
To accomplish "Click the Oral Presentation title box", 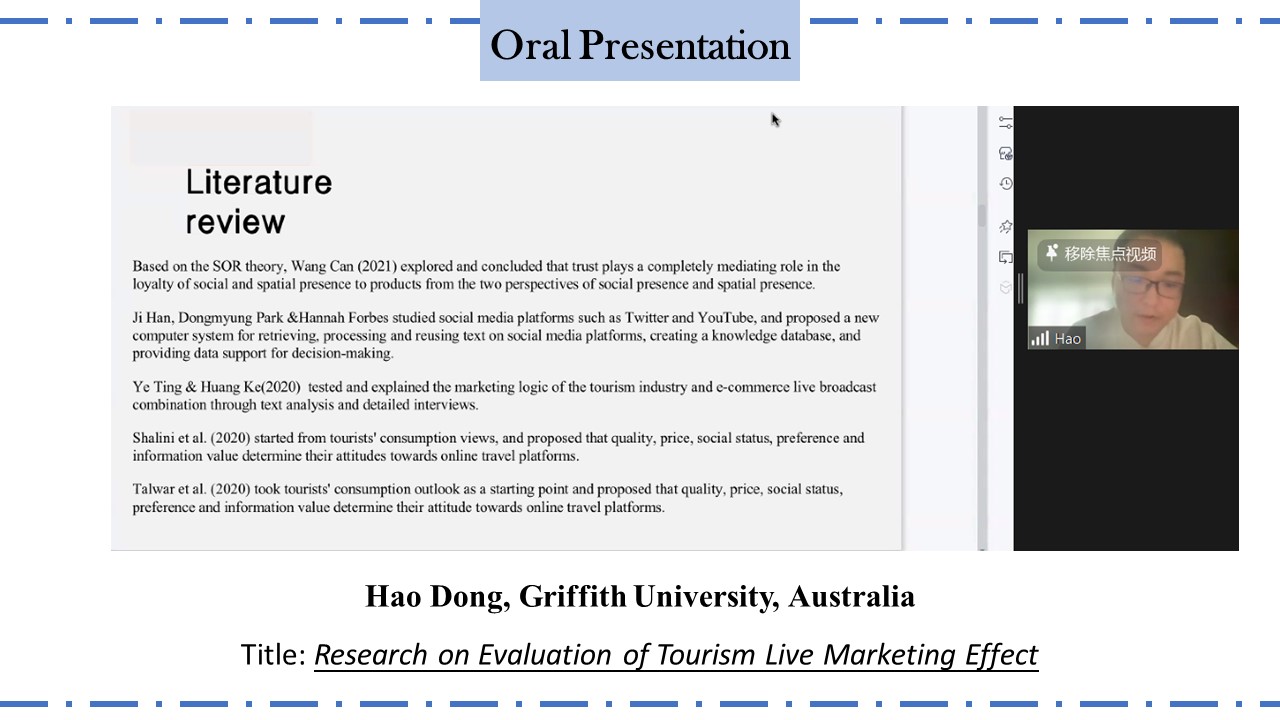I will coord(640,41).
